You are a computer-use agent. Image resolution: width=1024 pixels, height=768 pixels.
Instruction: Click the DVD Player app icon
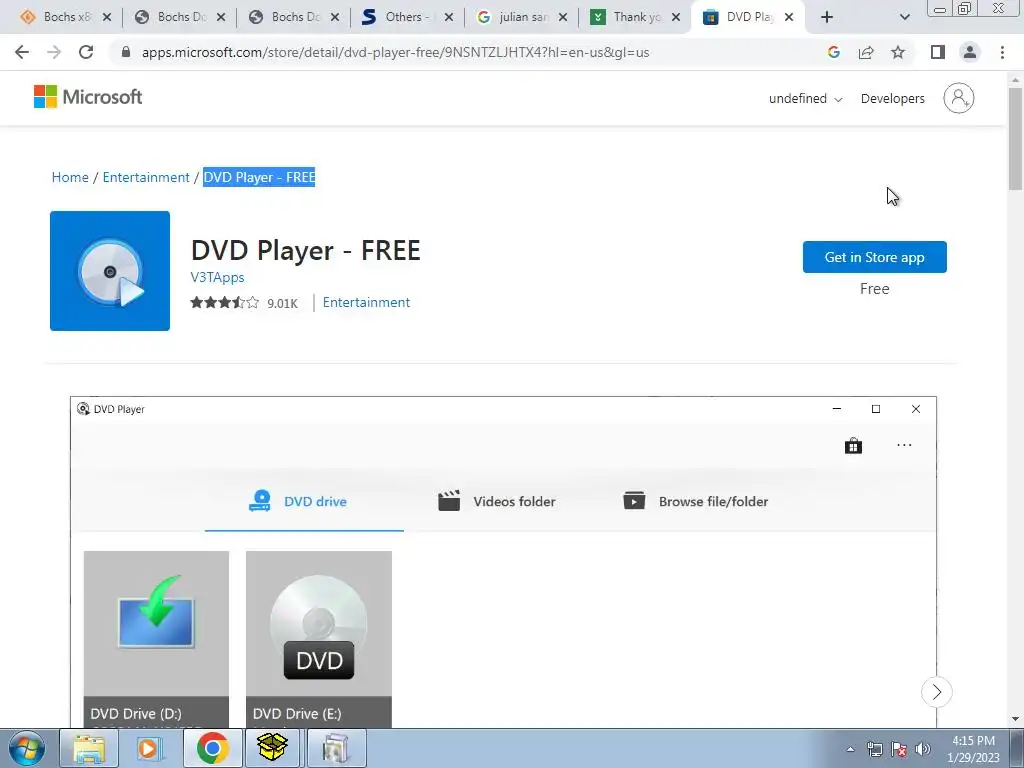pyautogui.click(x=110, y=271)
